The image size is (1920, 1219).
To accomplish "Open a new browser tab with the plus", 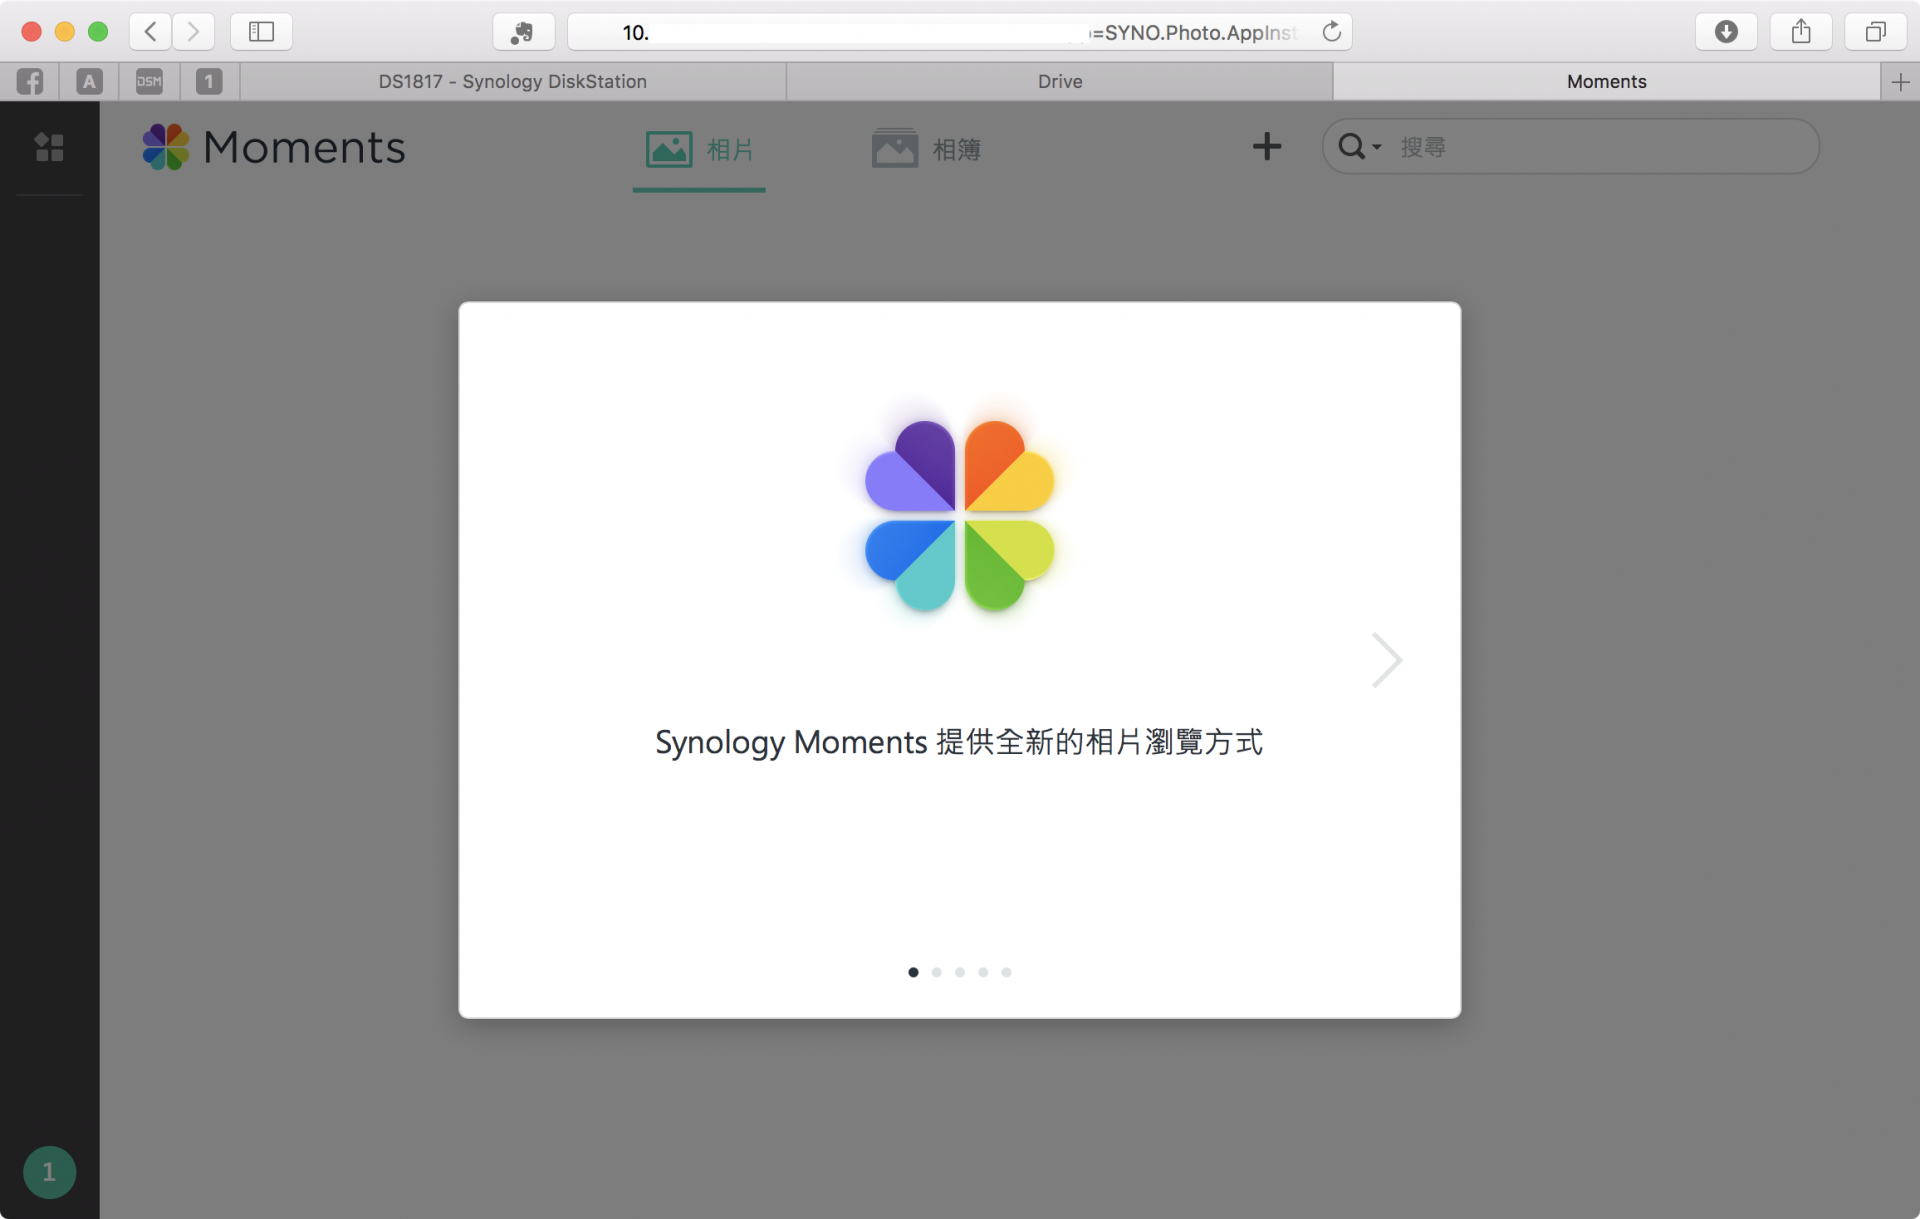I will [x=1900, y=82].
